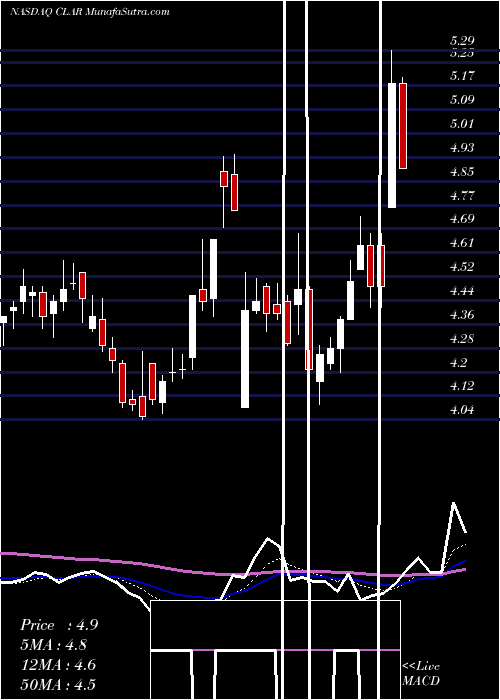Click the 5.29 price axis label
The width and height of the screenshot is (500, 700).
pos(462,41)
